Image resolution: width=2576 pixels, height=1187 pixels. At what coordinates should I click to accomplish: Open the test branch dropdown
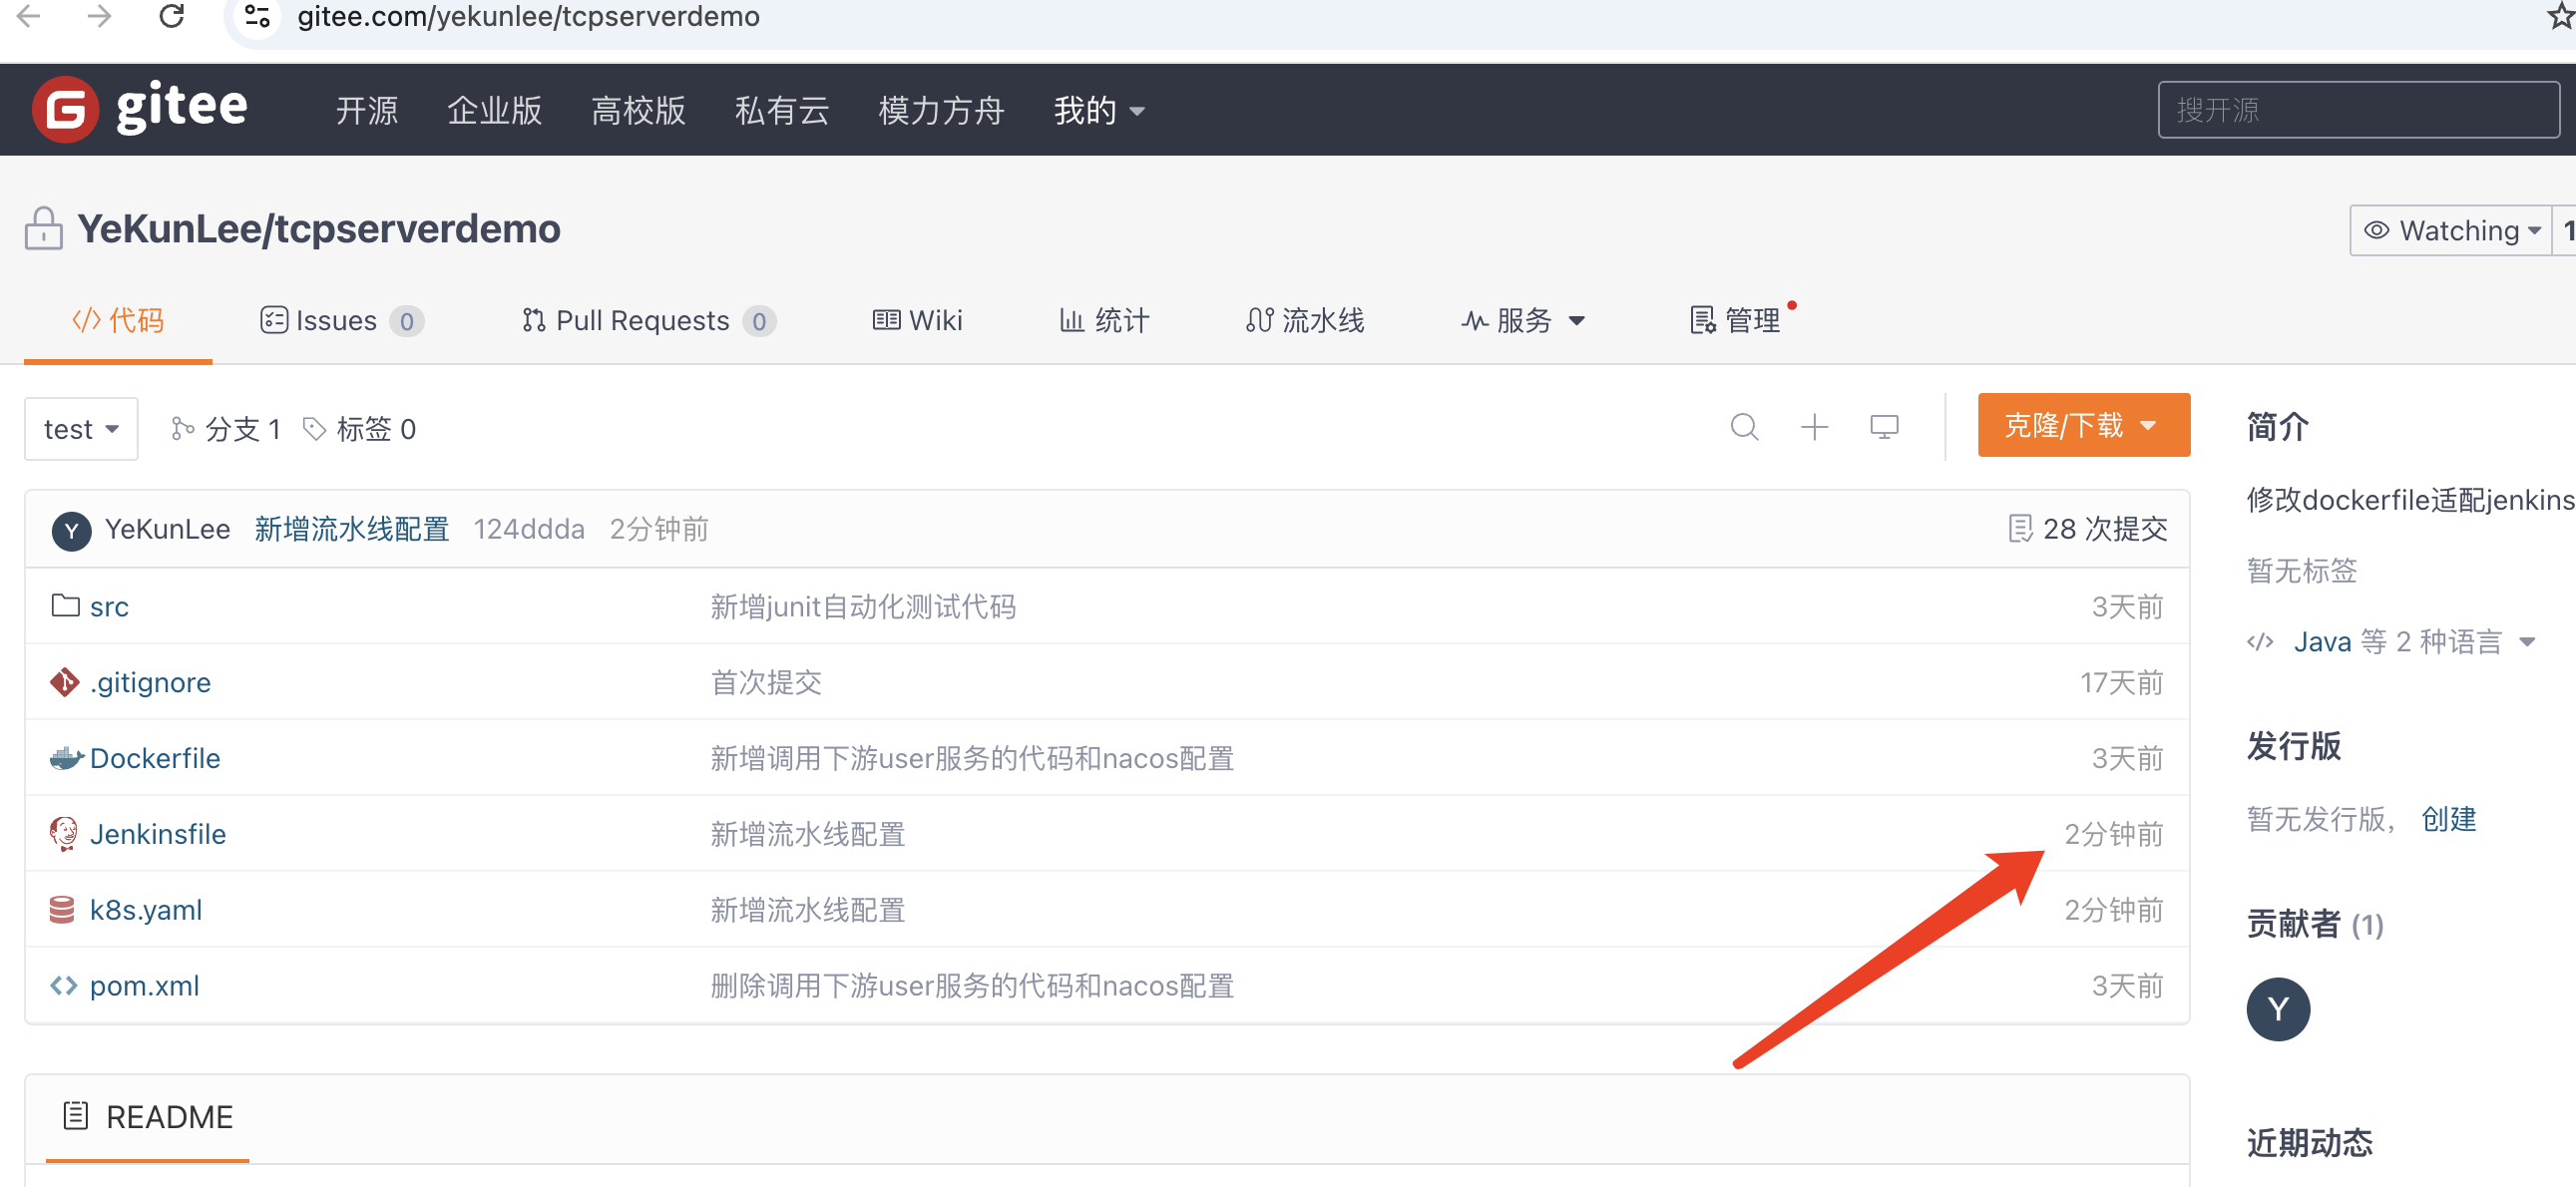[x=81, y=429]
